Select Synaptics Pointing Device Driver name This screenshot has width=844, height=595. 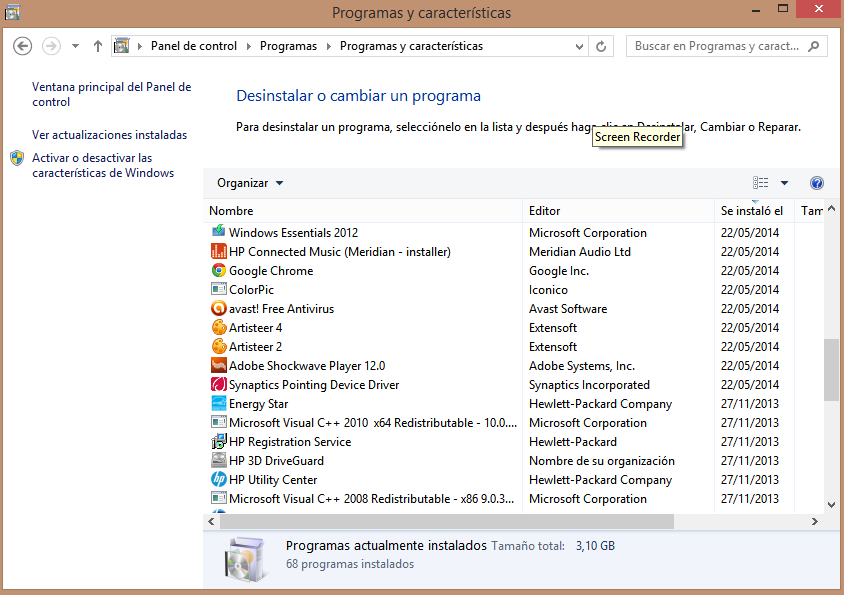coord(314,385)
